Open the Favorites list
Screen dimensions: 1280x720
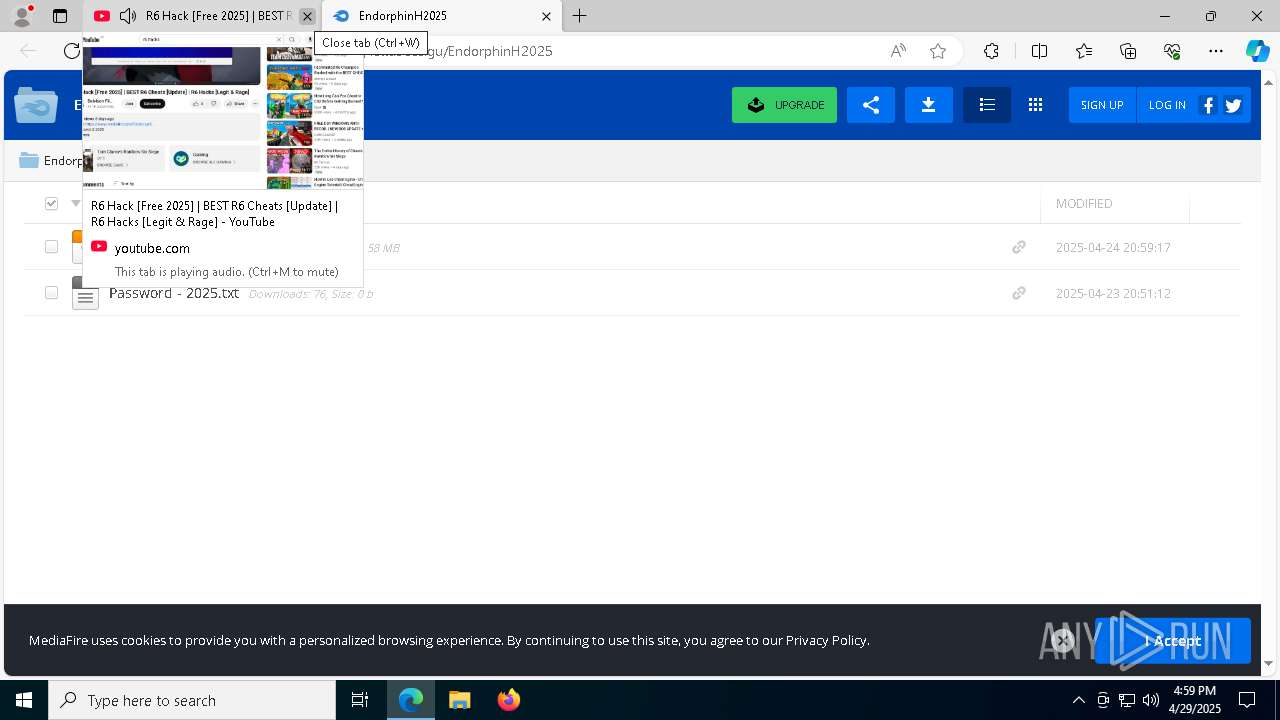1084,51
